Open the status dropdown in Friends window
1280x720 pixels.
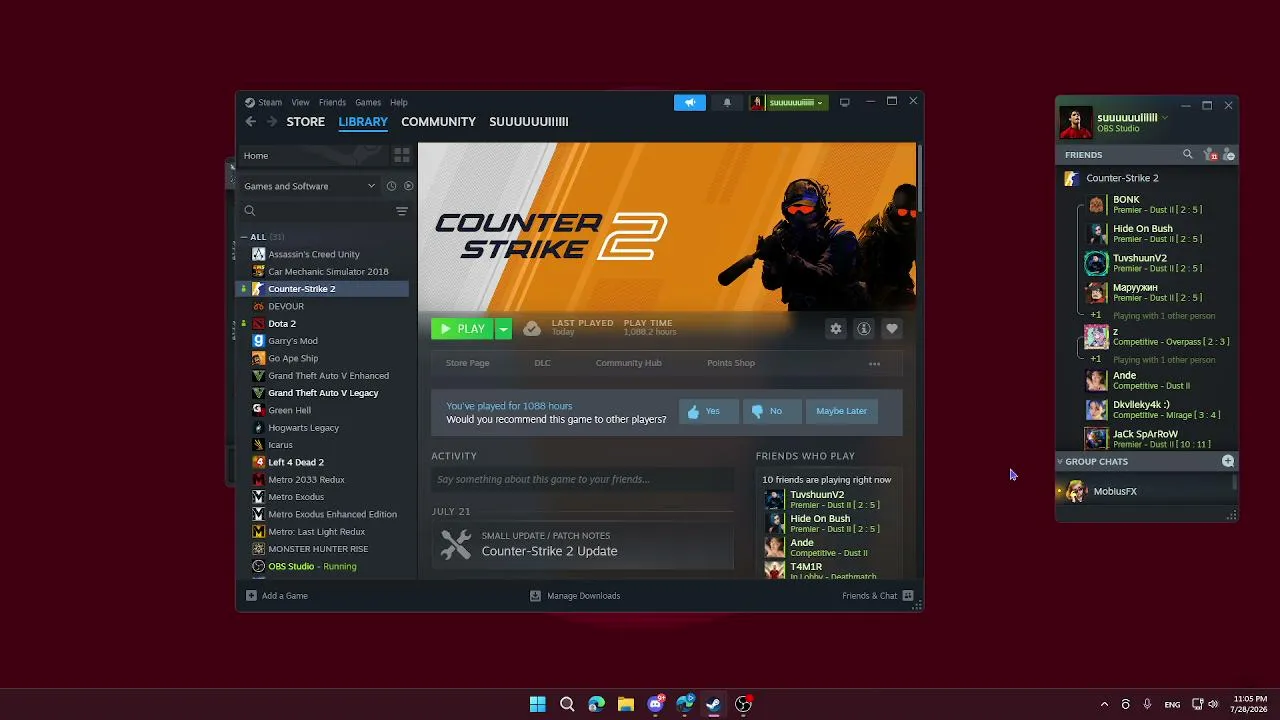coord(1165,118)
